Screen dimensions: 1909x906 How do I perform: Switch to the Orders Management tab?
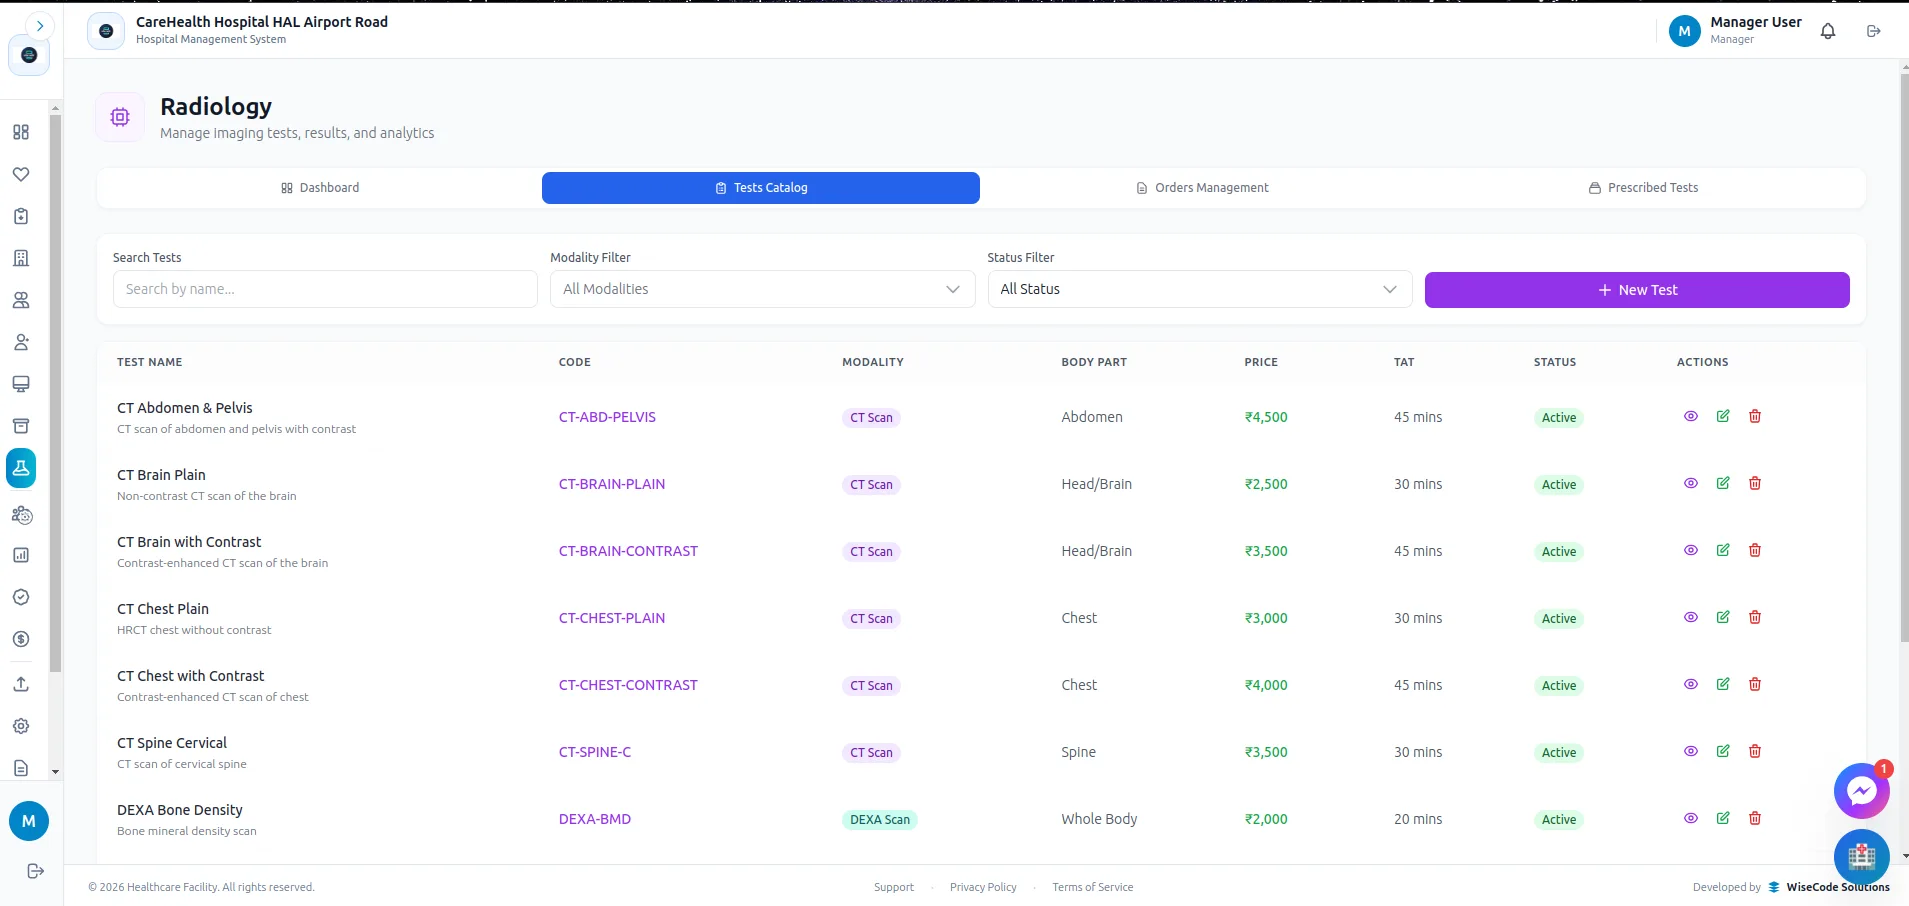pos(1201,188)
